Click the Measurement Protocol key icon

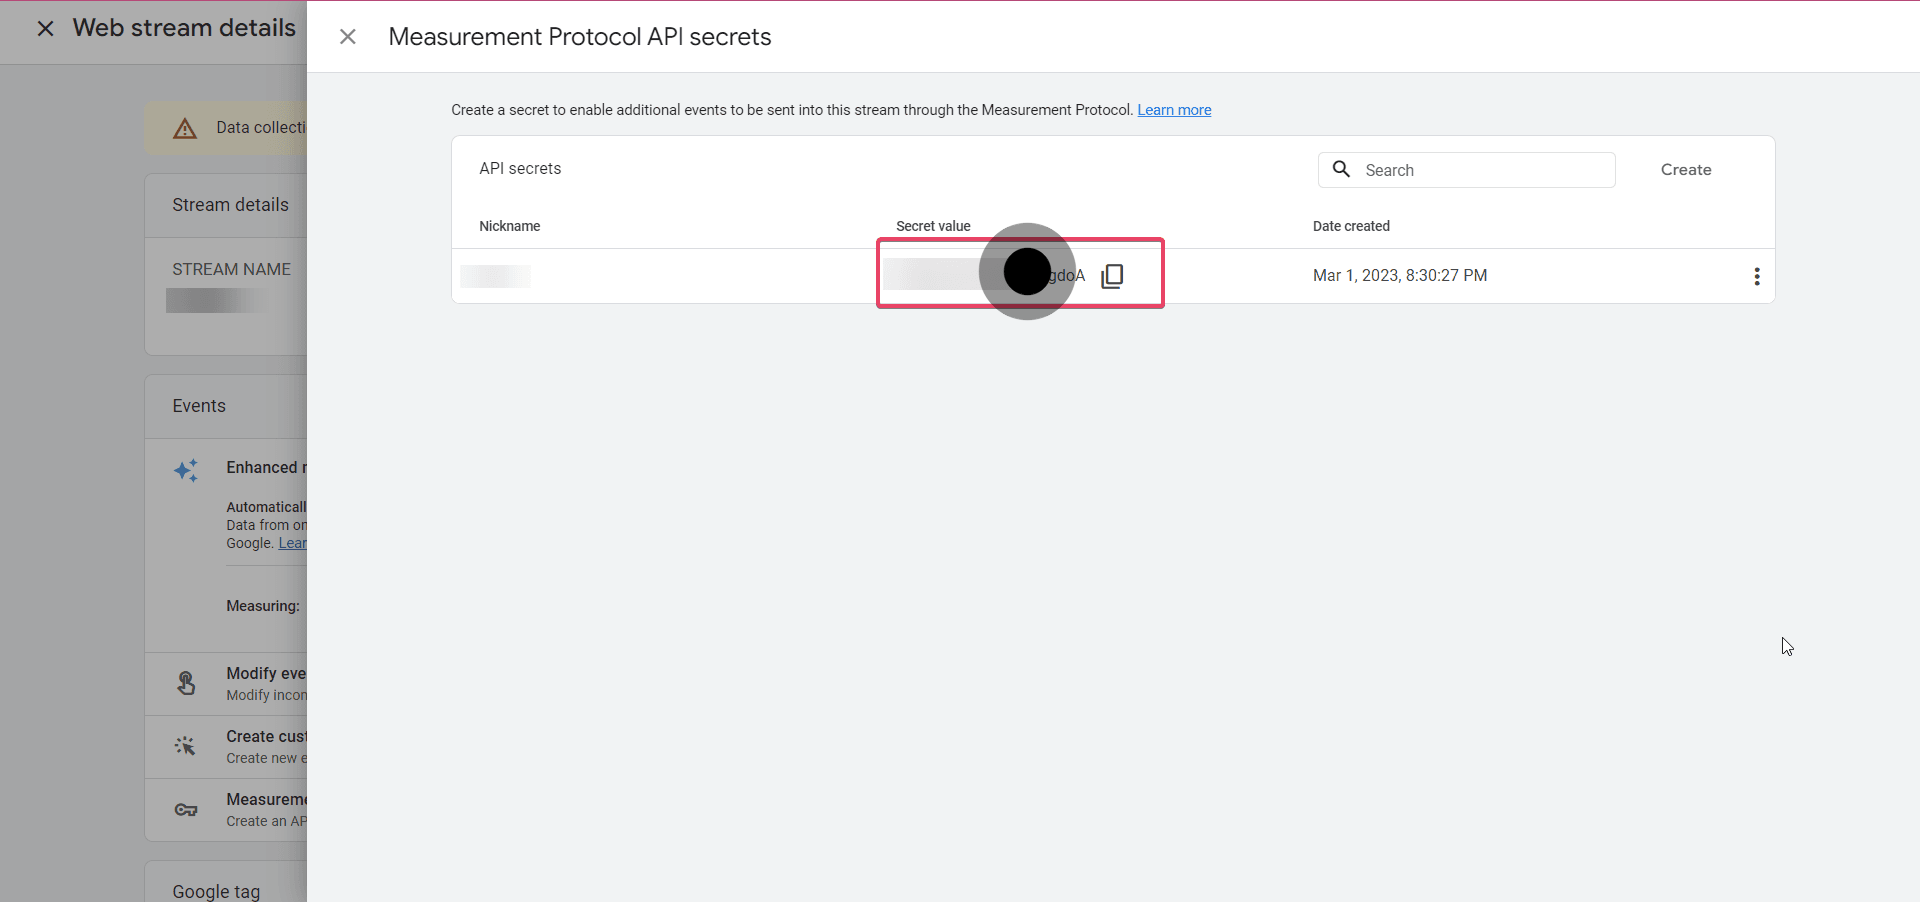pyautogui.click(x=186, y=810)
